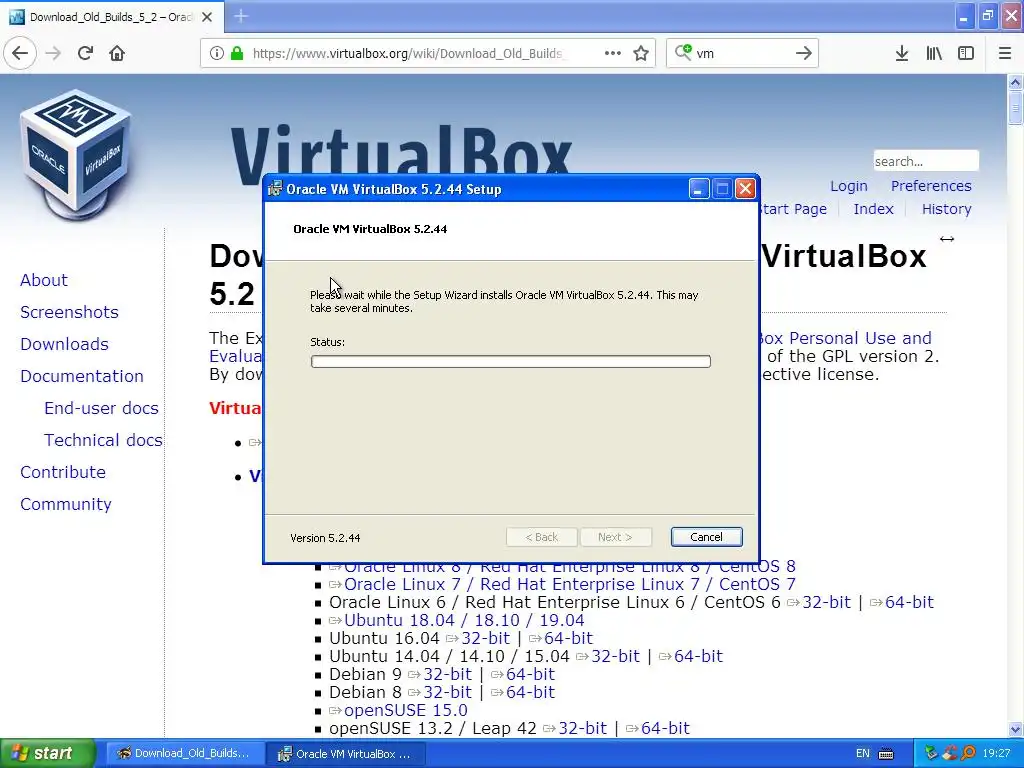The height and width of the screenshot is (768, 1024).
Task: Focus the browser search box with vm
Action: pos(741,53)
